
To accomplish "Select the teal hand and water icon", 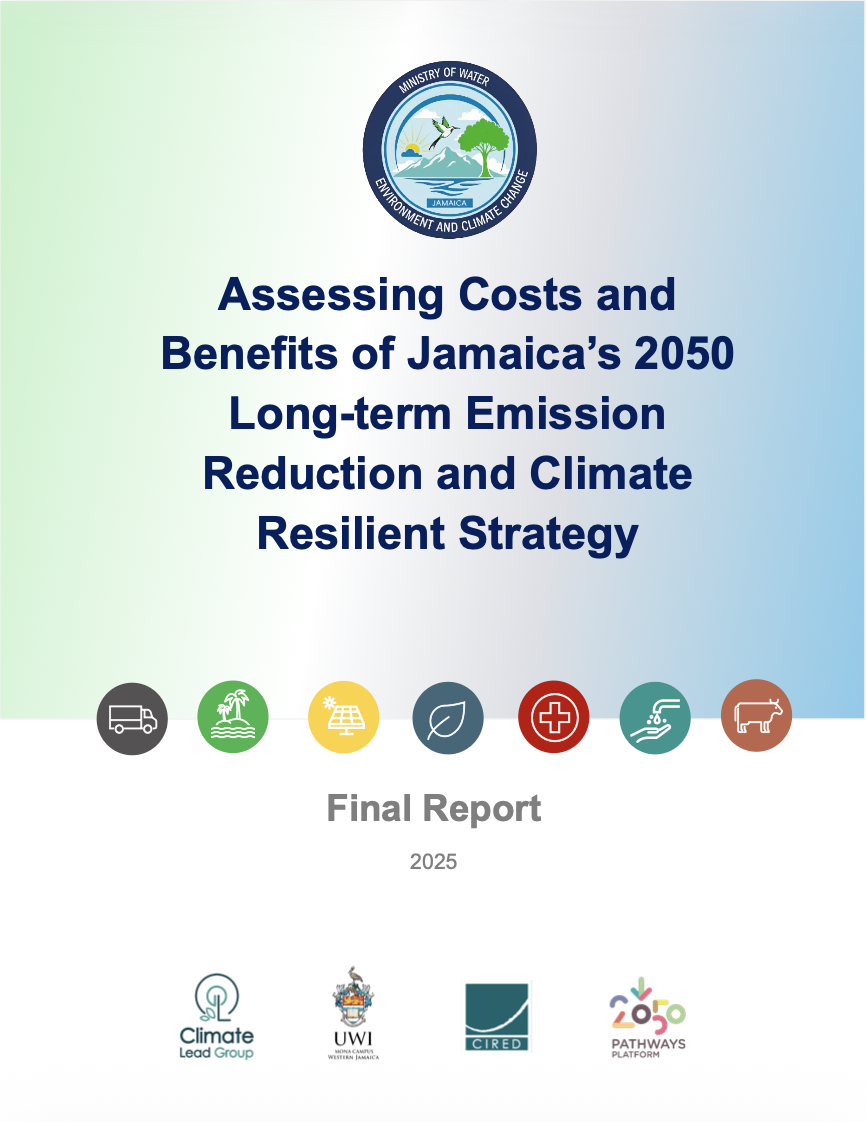I will (655, 718).
